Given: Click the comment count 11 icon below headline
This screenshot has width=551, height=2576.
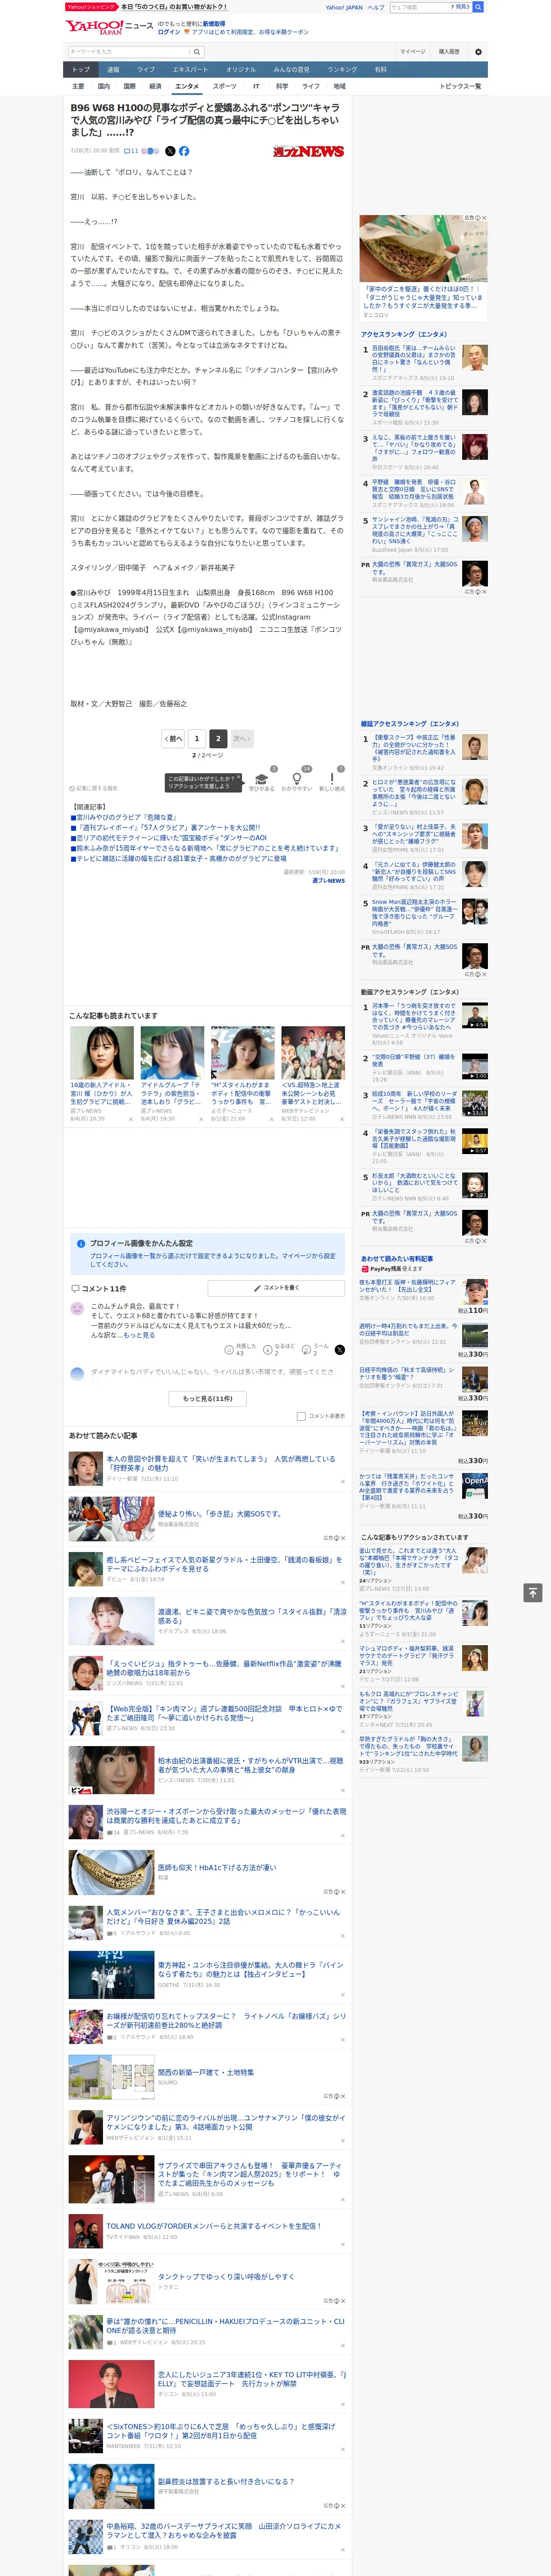Looking at the screenshot, I should (131, 151).
